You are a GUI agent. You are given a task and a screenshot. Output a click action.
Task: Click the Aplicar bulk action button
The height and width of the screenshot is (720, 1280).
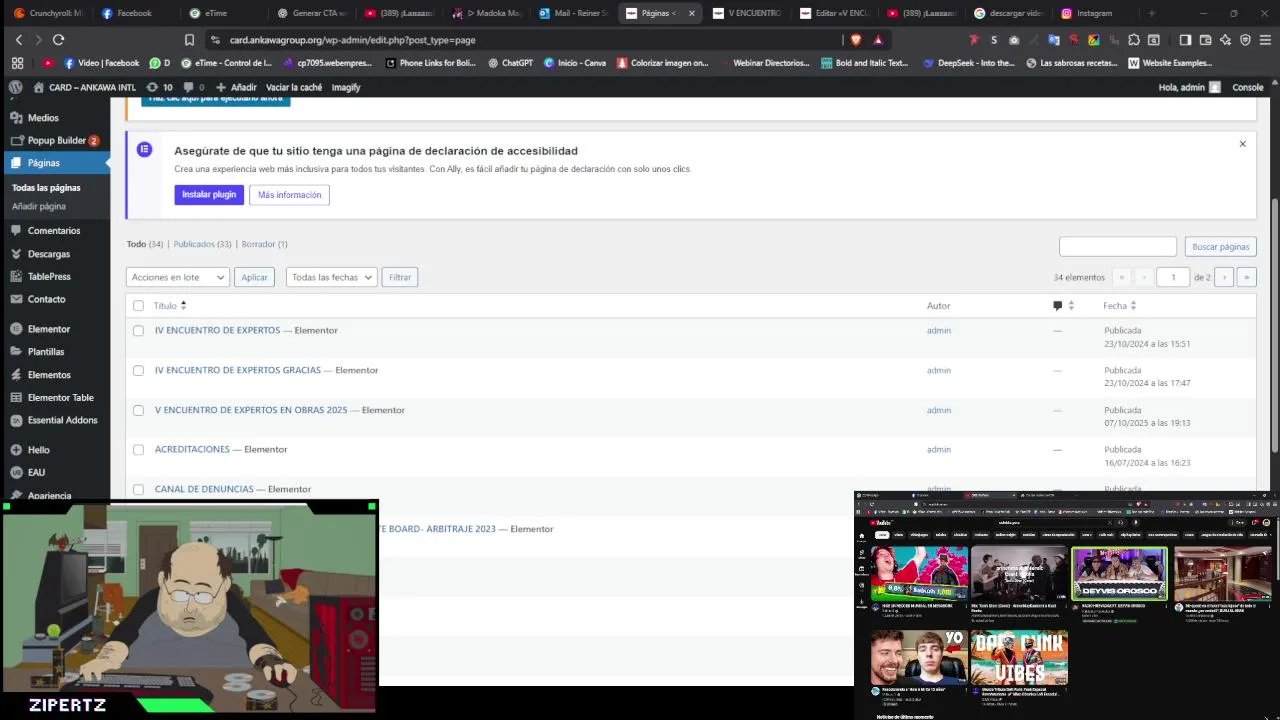click(x=254, y=277)
